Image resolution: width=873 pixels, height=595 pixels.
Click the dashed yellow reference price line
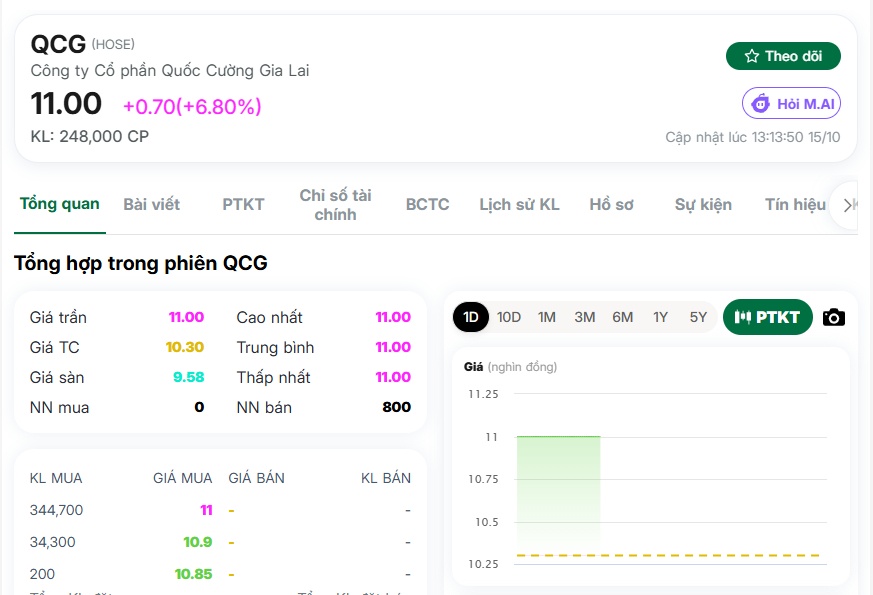click(x=668, y=555)
